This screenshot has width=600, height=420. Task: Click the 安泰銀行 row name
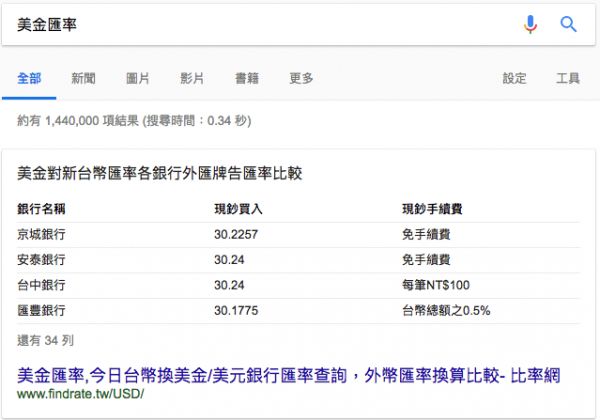tap(41, 260)
